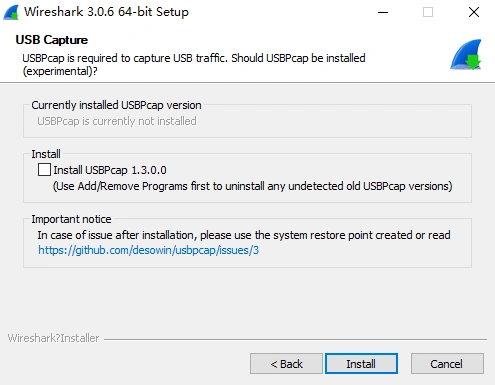495x385 pixels.
Task: Click the "USBPcap is currently not installed" status text
Action: (117, 121)
